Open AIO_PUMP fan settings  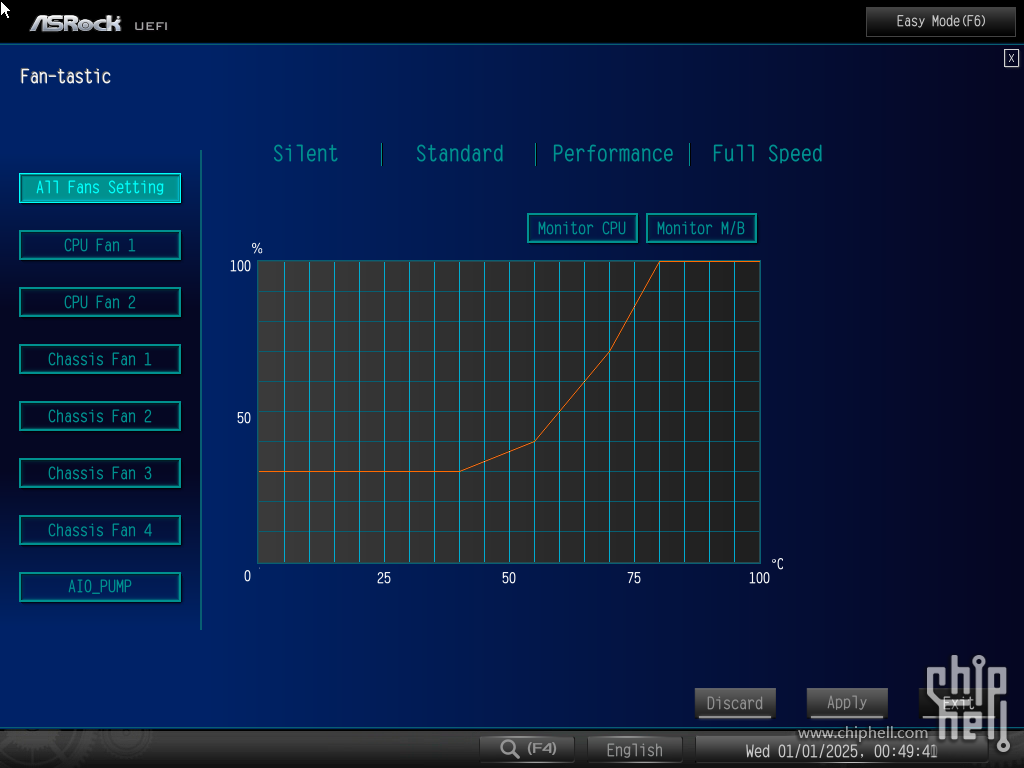(100, 587)
